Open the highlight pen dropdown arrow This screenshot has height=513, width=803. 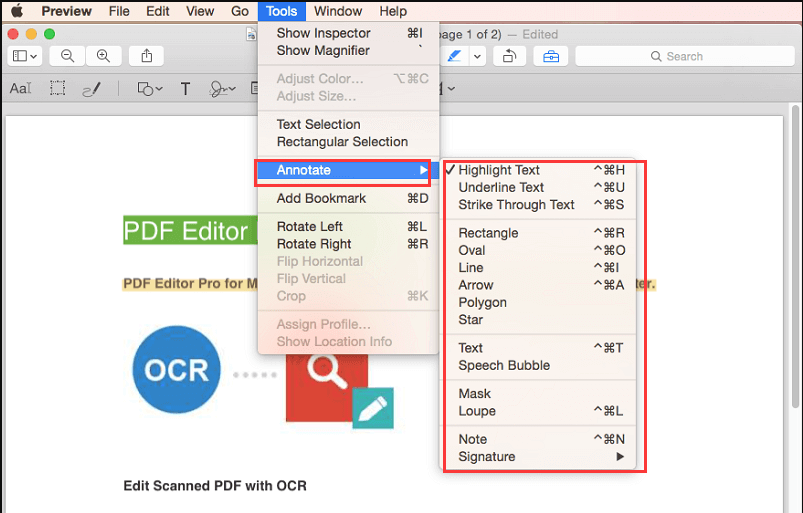coord(477,57)
